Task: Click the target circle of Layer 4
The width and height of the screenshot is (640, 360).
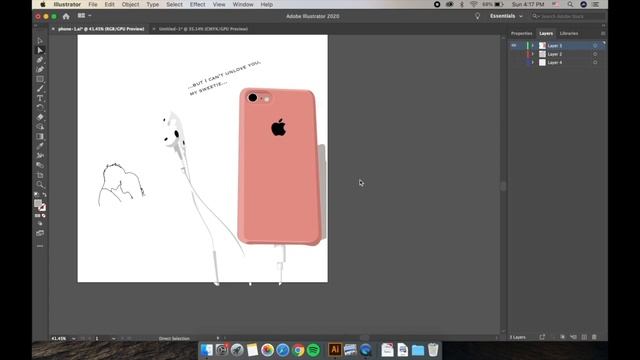Action: 595,62
